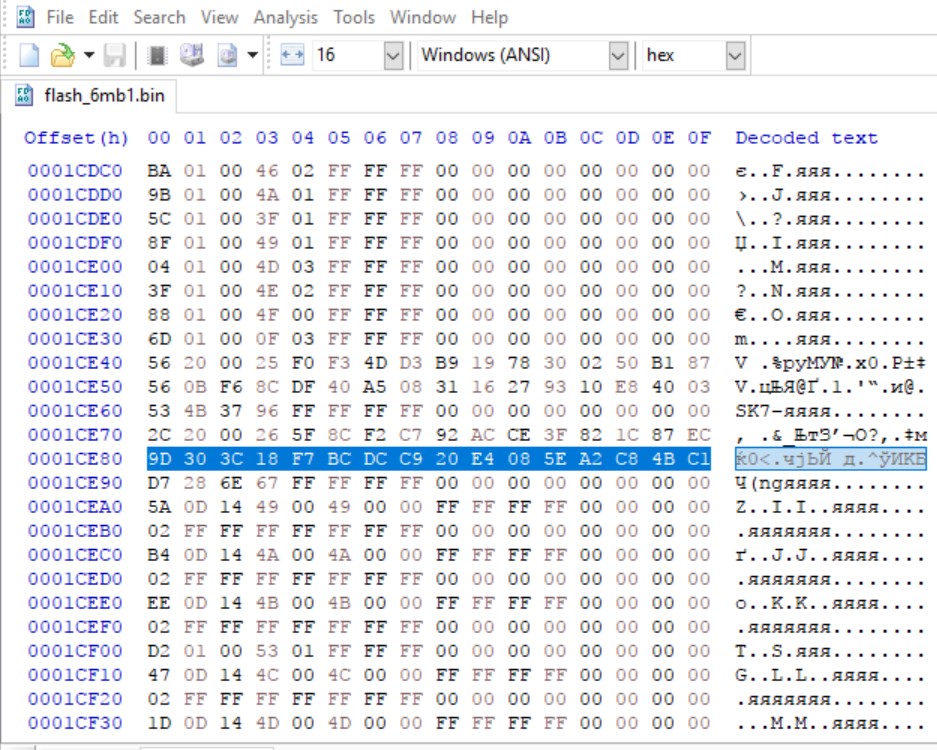The width and height of the screenshot is (937, 750).
Task: Click offset 0001CE80 in the offset column
Action: pos(75,459)
